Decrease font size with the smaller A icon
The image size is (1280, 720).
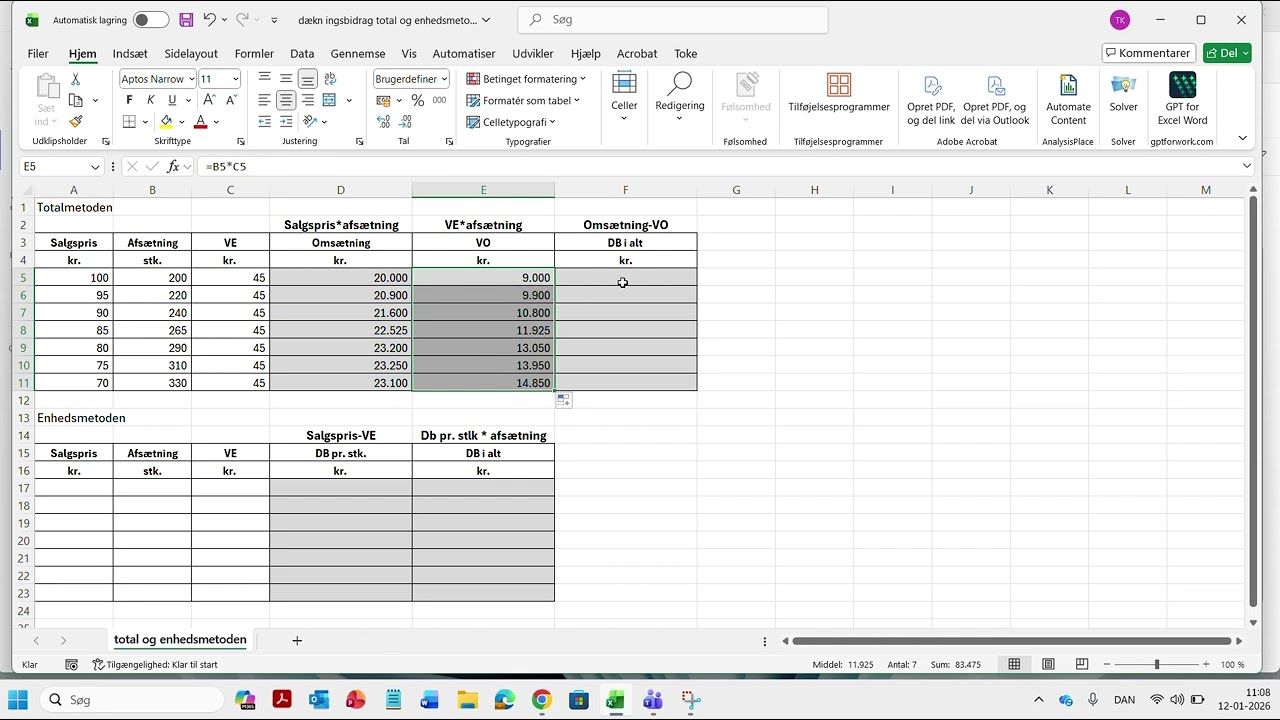[x=231, y=100]
